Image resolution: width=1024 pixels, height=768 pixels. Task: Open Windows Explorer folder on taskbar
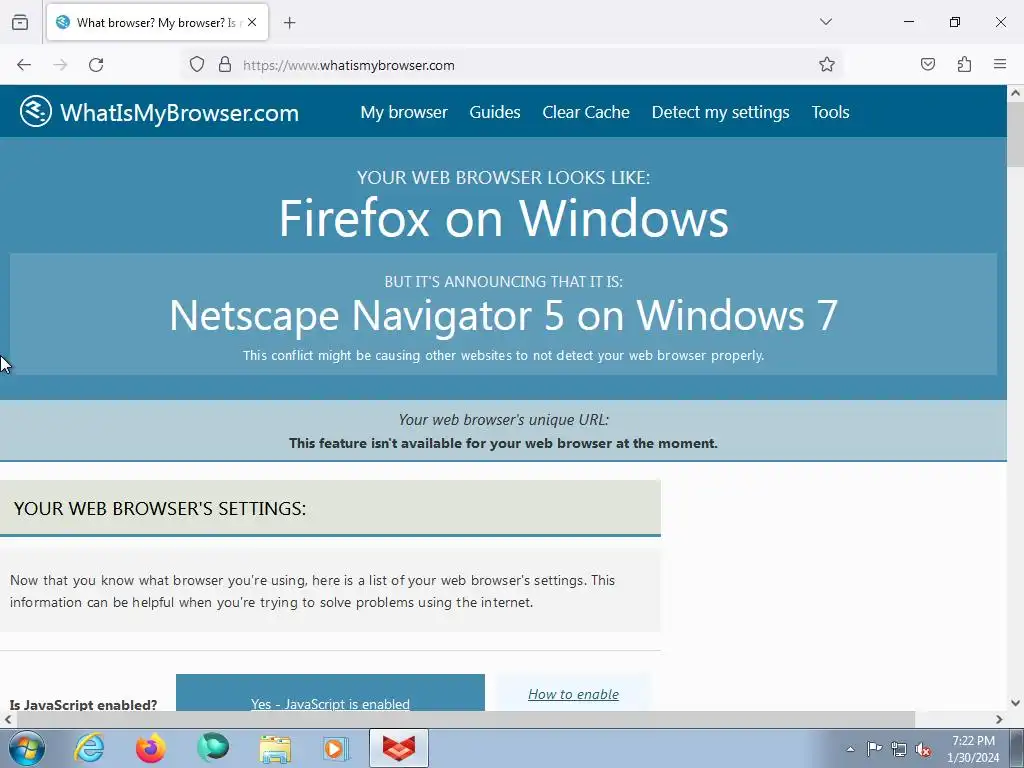[275, 748]
